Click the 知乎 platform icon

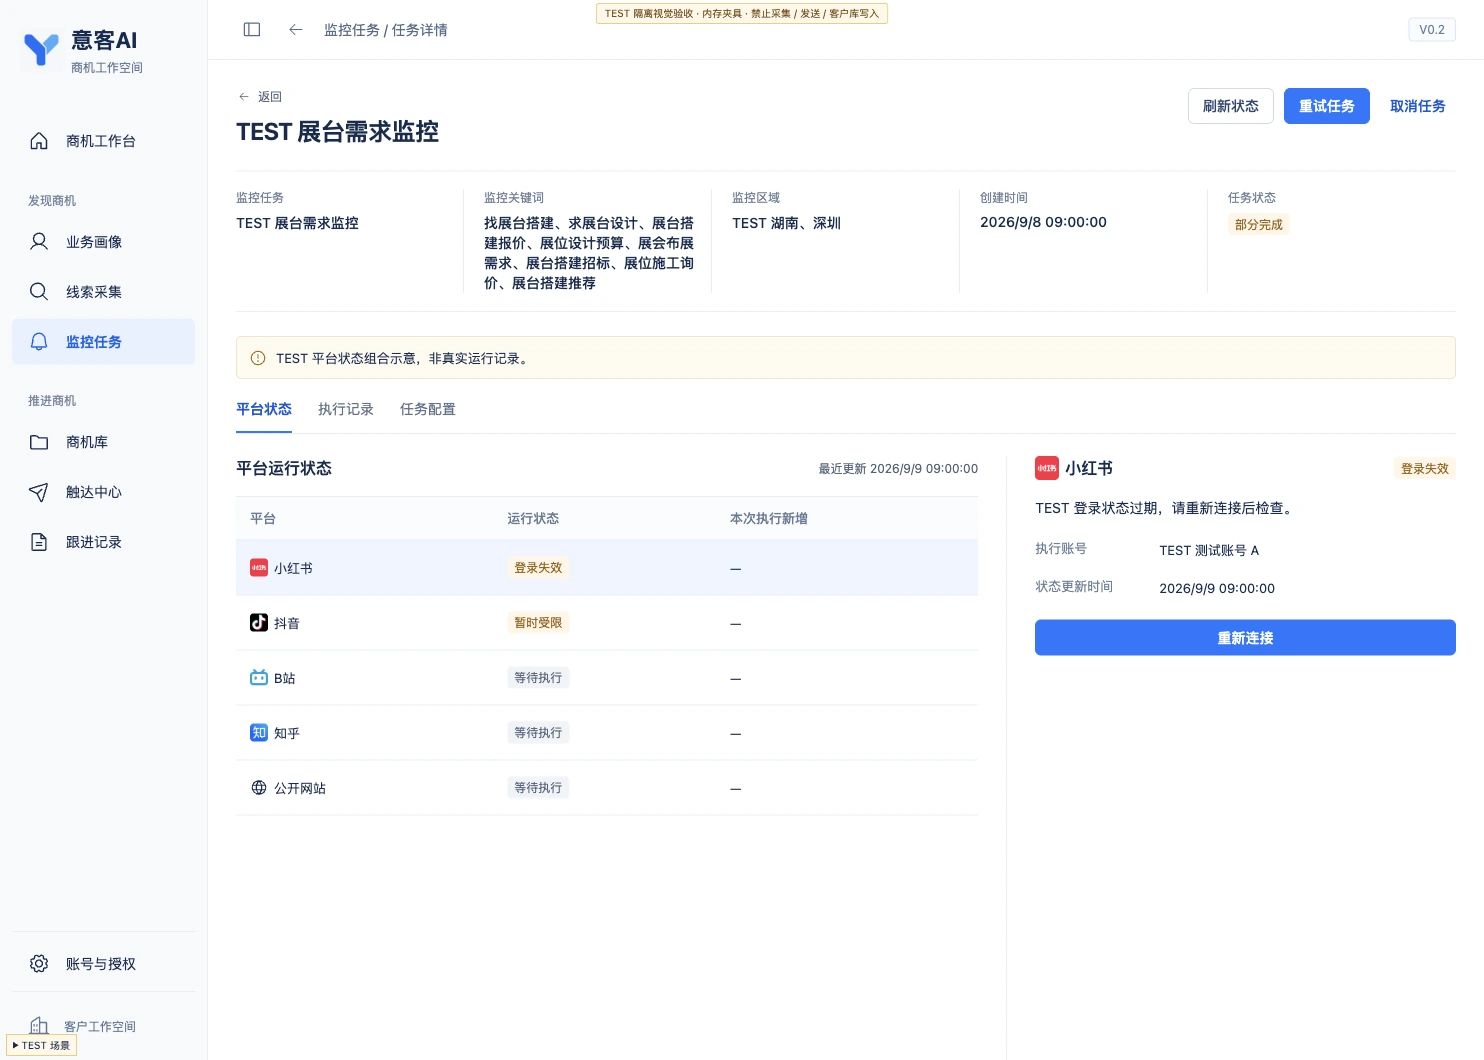(x=259, y=733)
